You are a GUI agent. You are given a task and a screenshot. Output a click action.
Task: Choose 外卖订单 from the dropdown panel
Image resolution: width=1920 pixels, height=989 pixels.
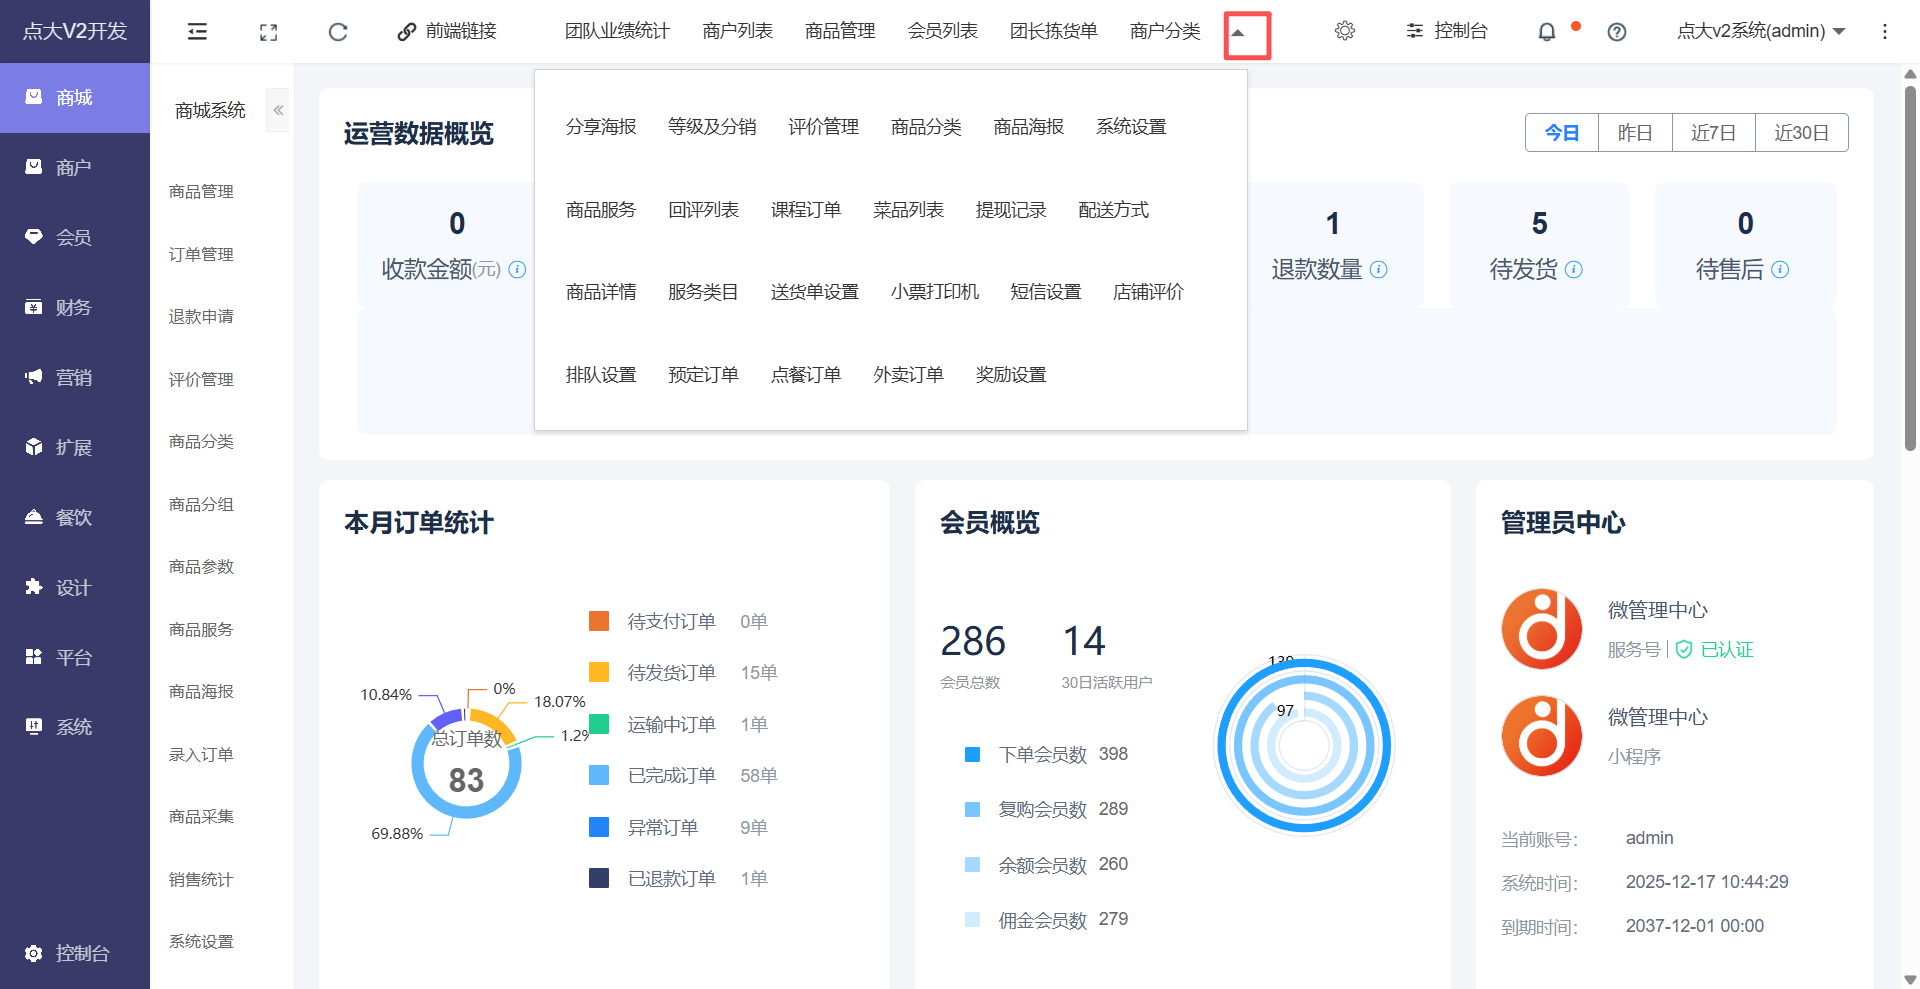908,375
